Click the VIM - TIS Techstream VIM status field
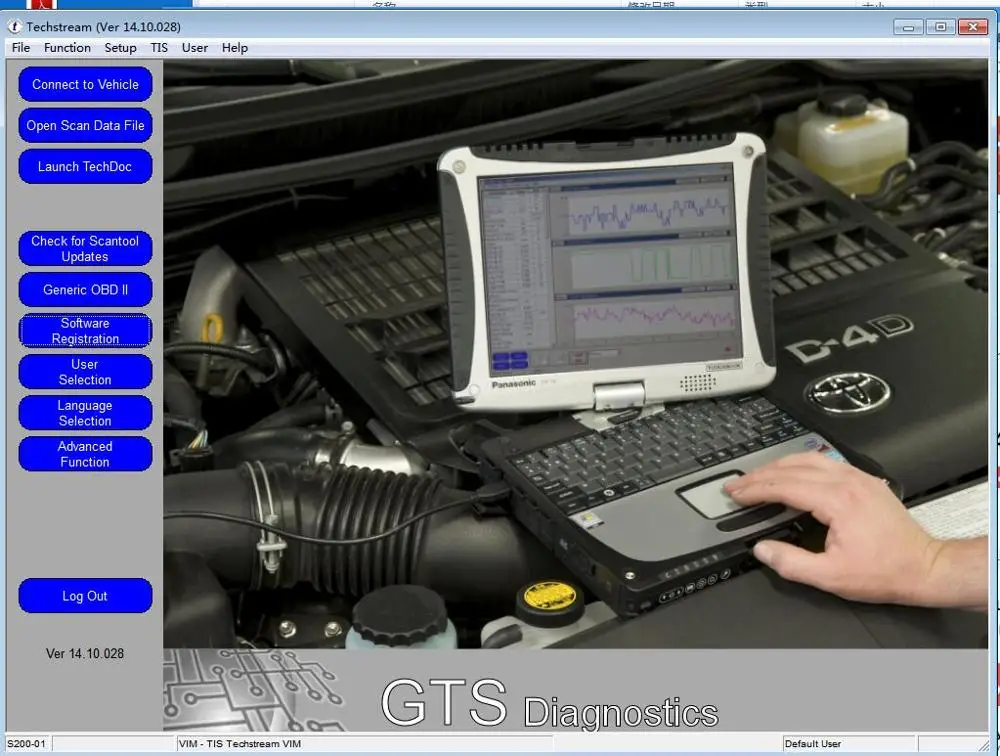 [250, 743]
